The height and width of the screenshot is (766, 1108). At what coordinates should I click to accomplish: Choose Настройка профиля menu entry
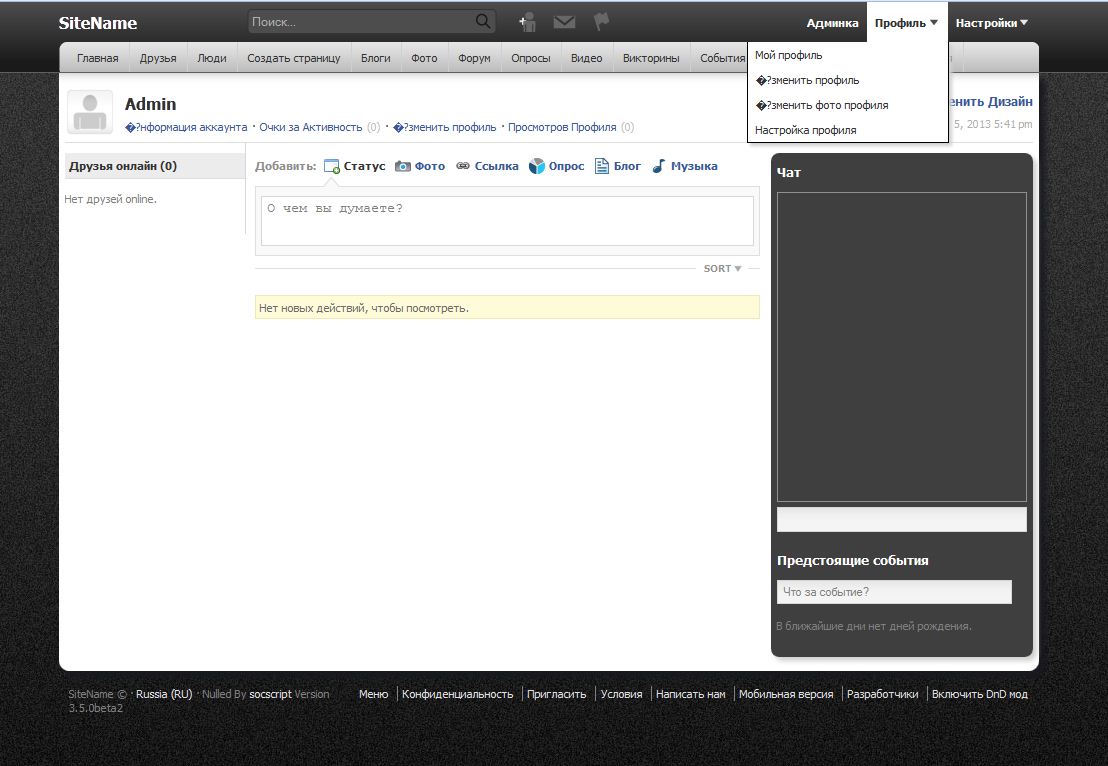[805, 130]
